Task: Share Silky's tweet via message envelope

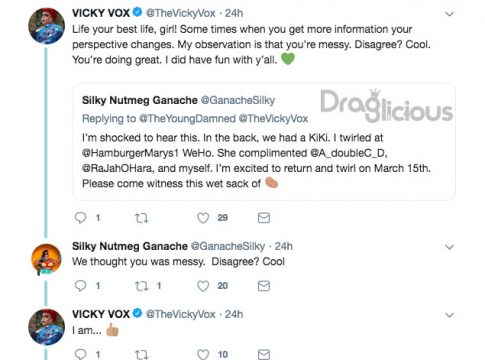Action: pos(264,286)
